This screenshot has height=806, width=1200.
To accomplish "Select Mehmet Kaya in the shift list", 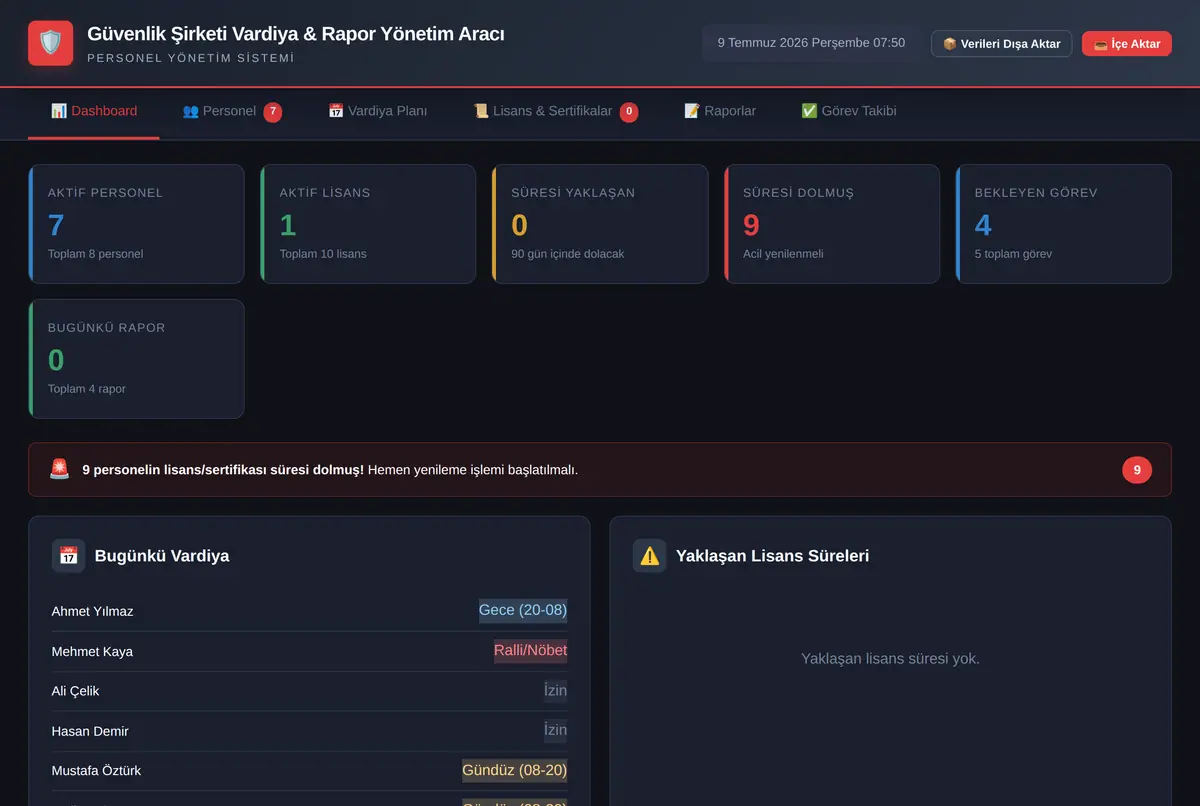I will coord(92,651).
